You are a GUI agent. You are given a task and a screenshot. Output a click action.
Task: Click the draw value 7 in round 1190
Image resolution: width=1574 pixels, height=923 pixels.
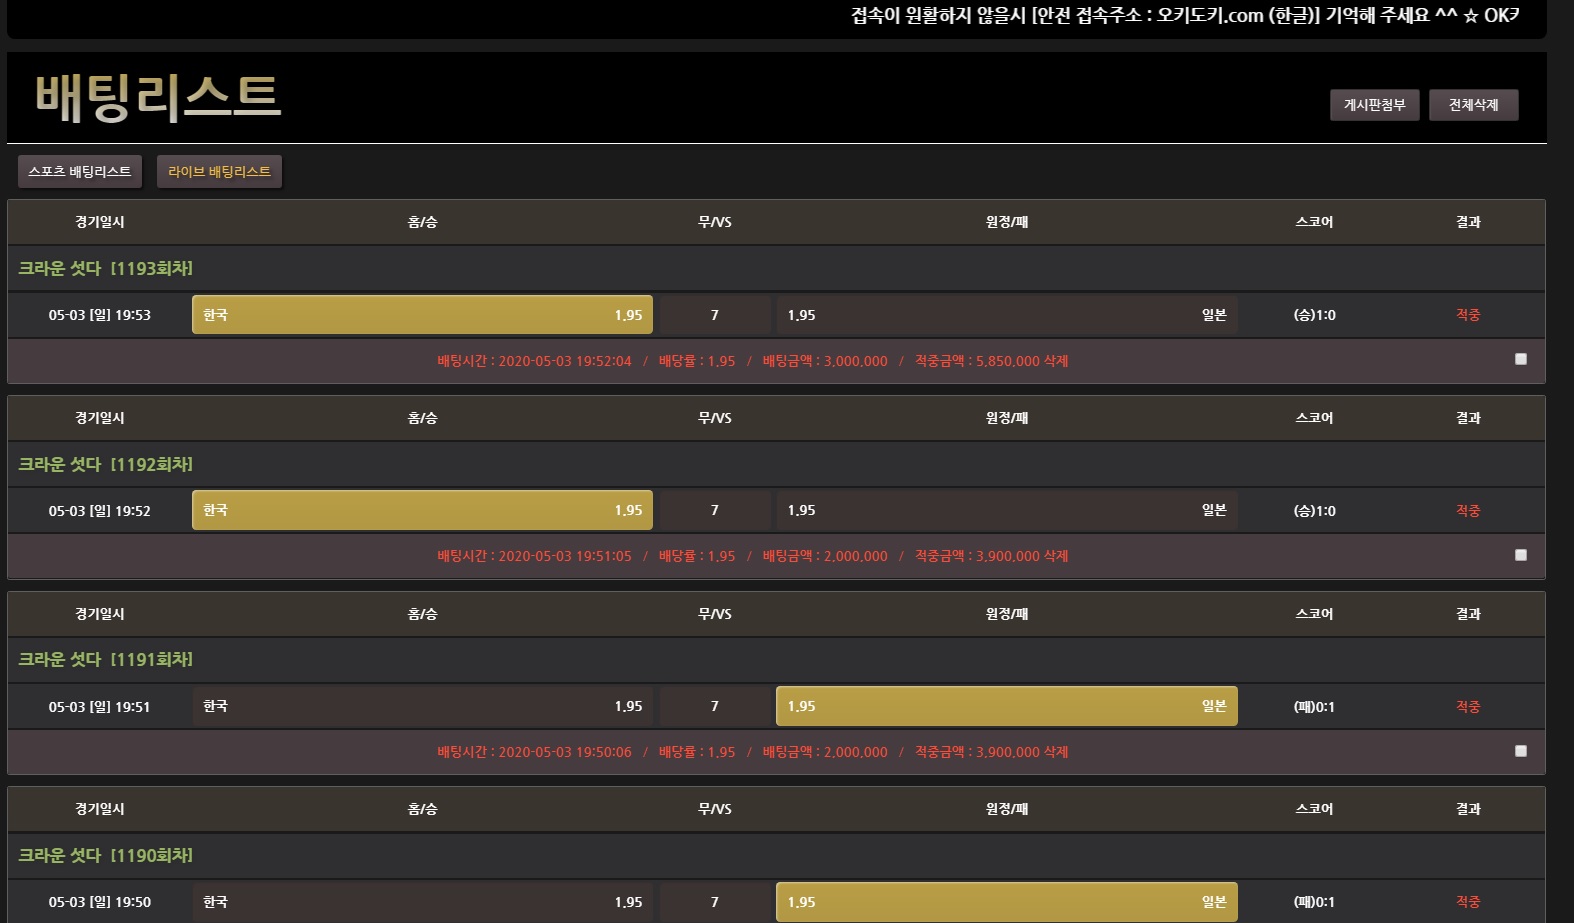(714, 902)
